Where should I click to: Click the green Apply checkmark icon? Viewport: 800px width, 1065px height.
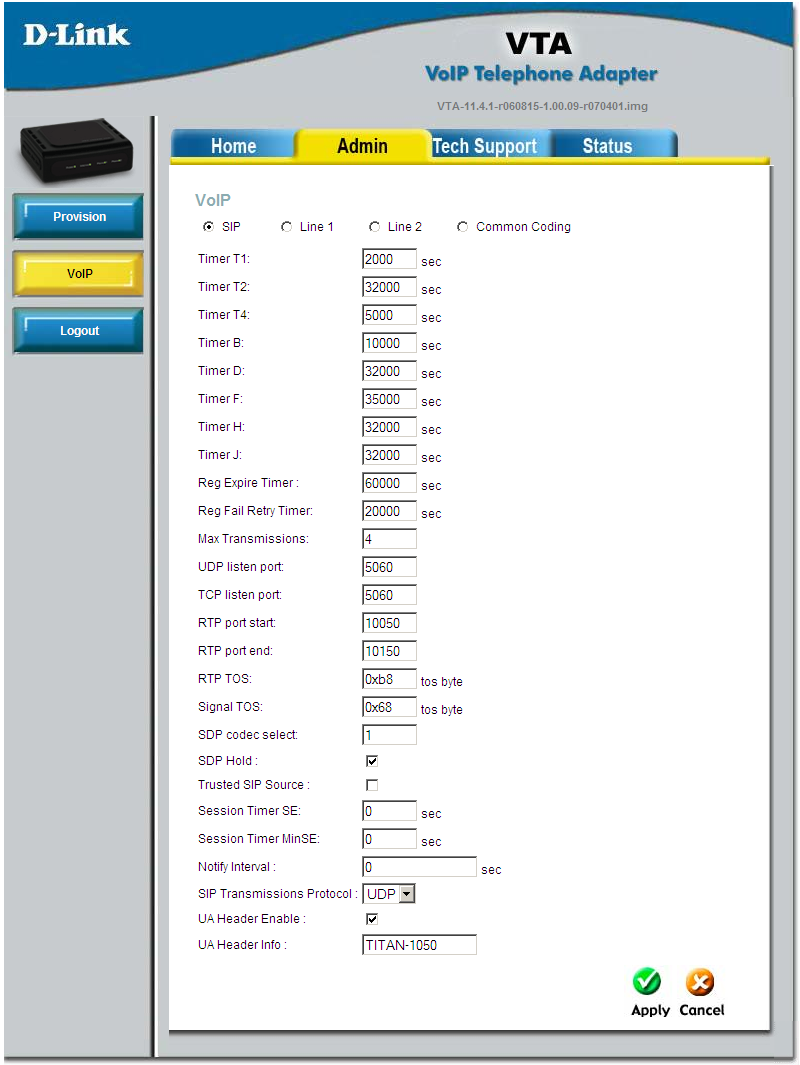click(x=647, y=981)
